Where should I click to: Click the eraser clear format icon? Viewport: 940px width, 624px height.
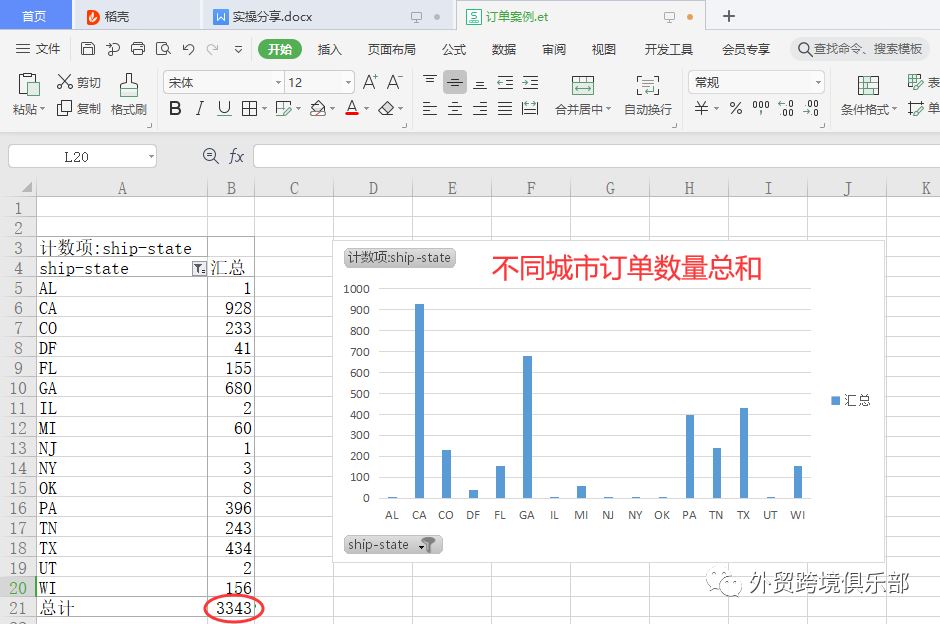pos(387,108)
